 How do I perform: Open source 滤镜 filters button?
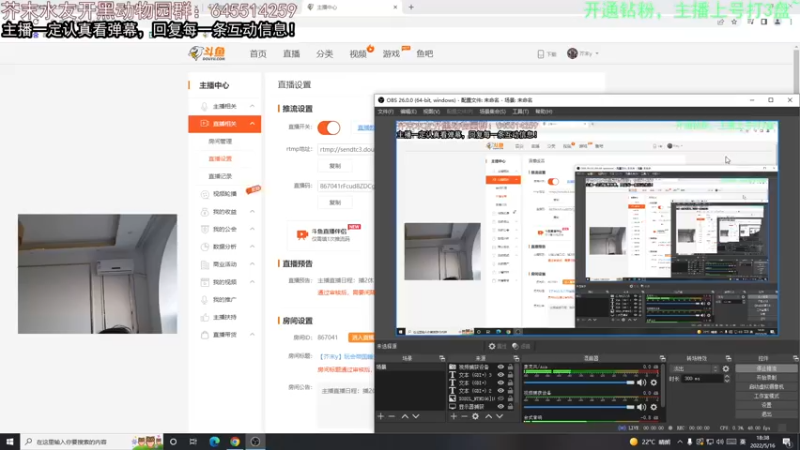(x=521, y=346)
